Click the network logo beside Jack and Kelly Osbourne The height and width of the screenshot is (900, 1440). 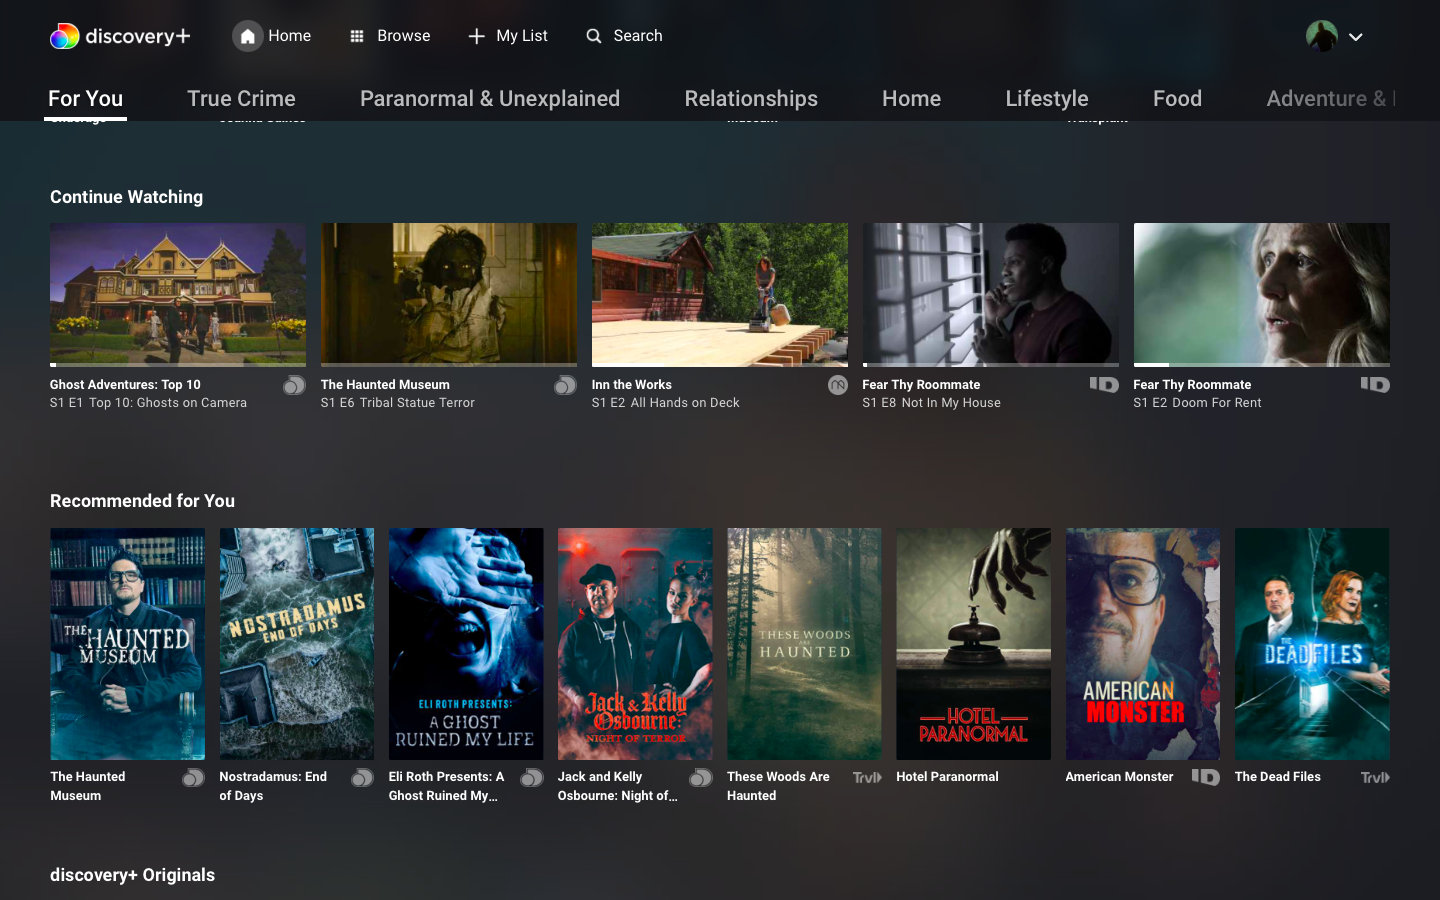(701, 777)
